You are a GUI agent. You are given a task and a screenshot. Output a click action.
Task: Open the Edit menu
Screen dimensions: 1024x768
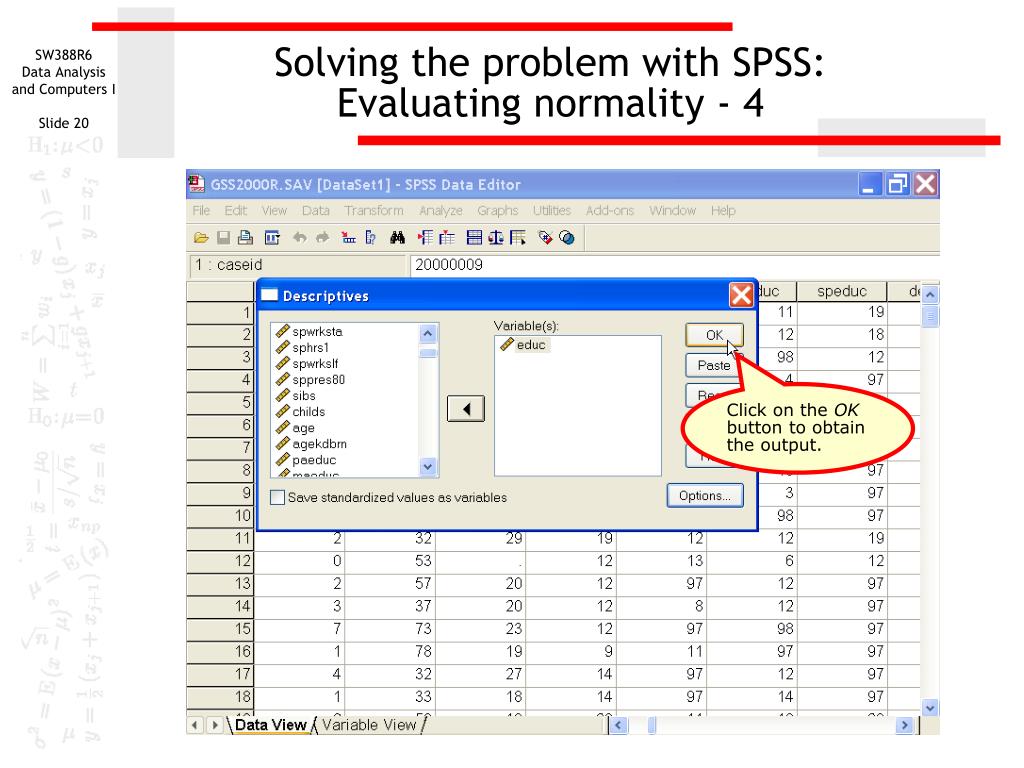click(236, 210)
